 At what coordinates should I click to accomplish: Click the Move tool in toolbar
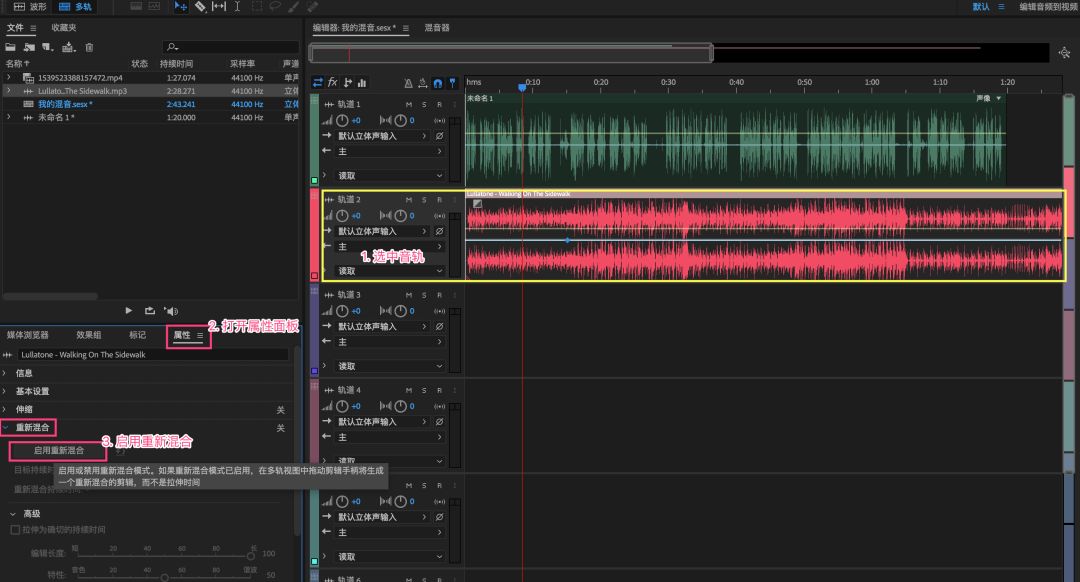point(181,7)
